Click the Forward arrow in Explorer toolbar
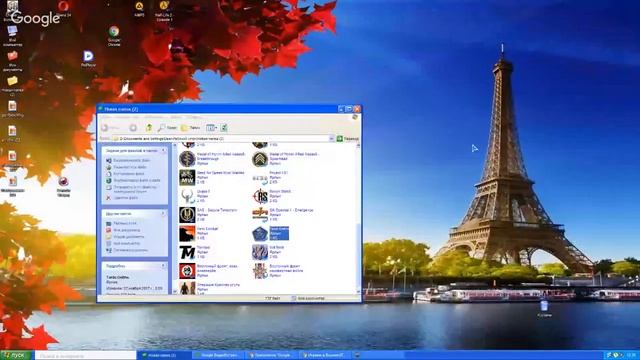The width and height of the screenshot is (640, 360). point(133,128)
